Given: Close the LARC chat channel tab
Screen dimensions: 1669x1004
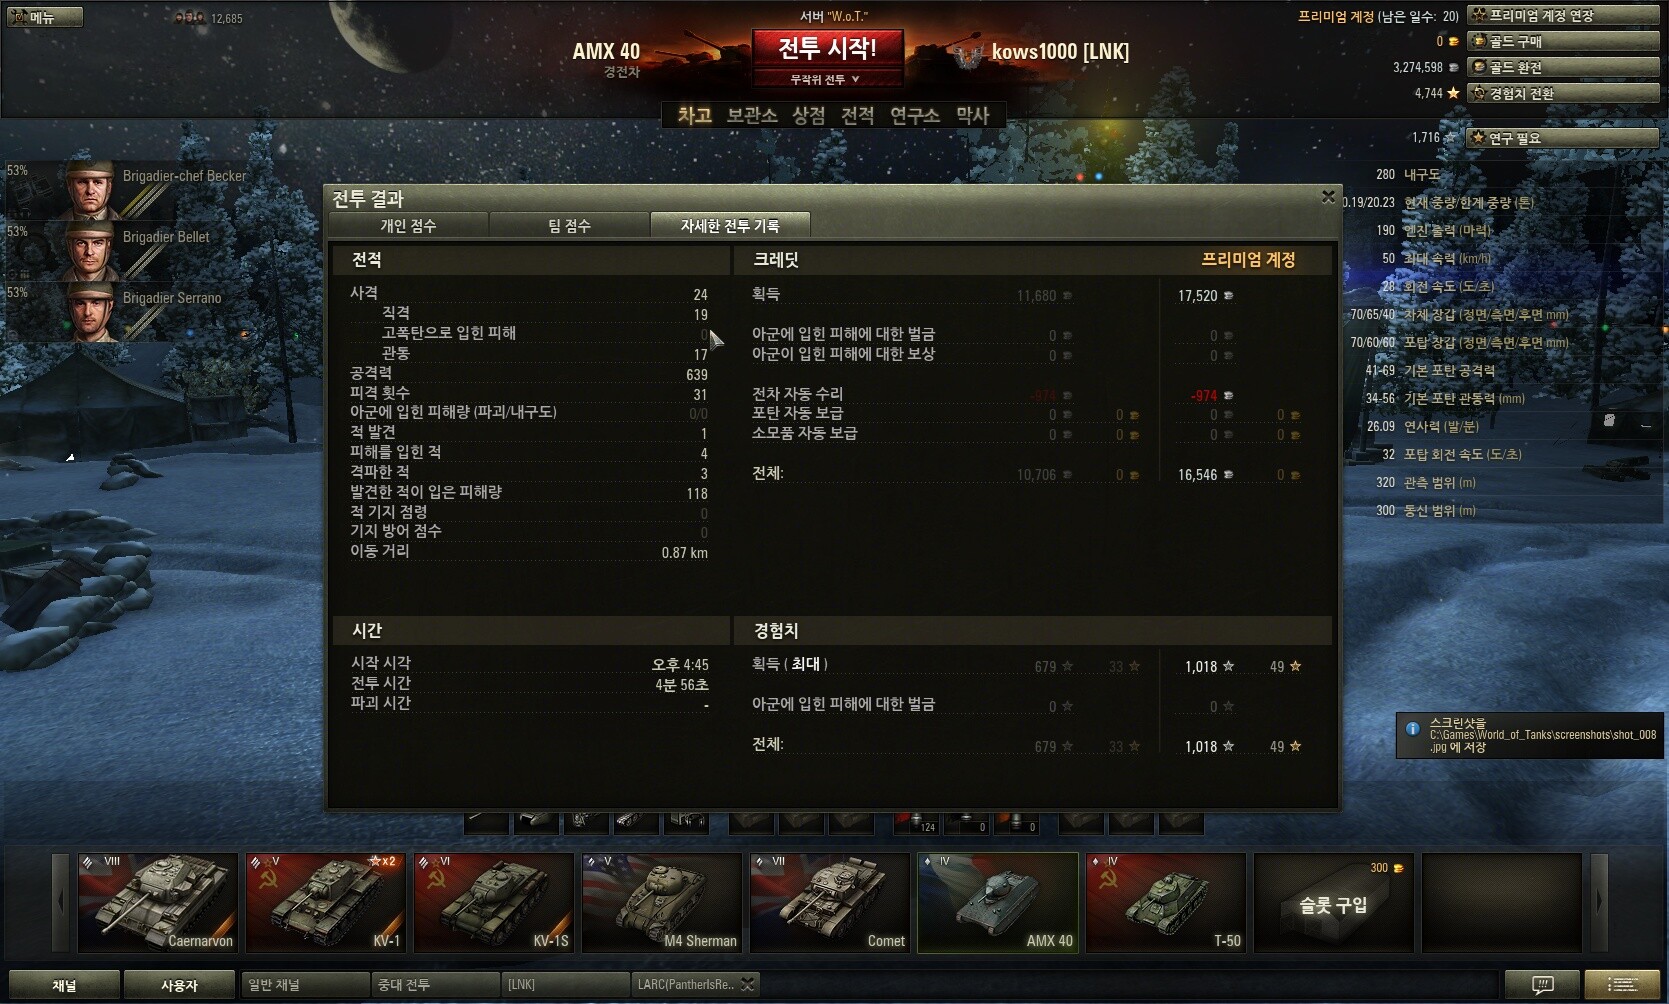Looking at the screenshot, I should tap(748, 984).
